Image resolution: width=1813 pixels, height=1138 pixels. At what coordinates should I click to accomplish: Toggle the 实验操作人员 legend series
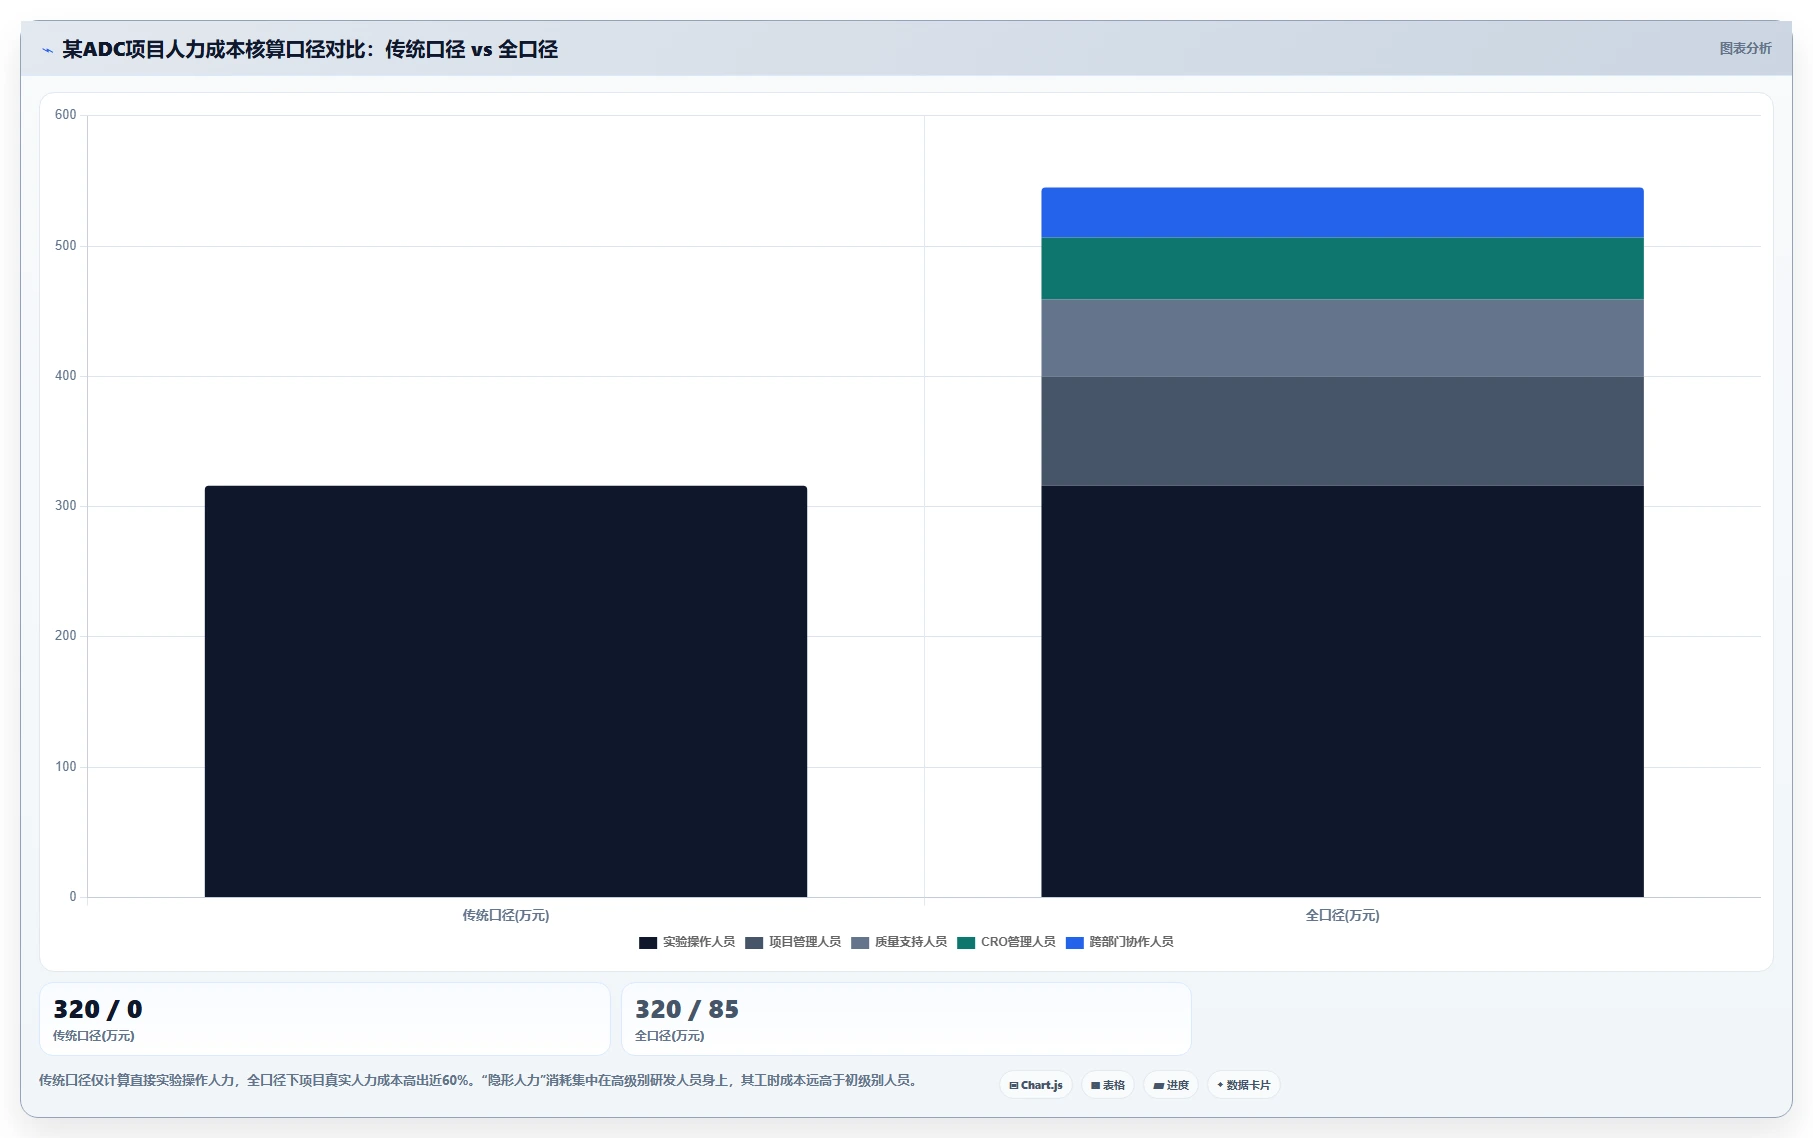(687, 942)
